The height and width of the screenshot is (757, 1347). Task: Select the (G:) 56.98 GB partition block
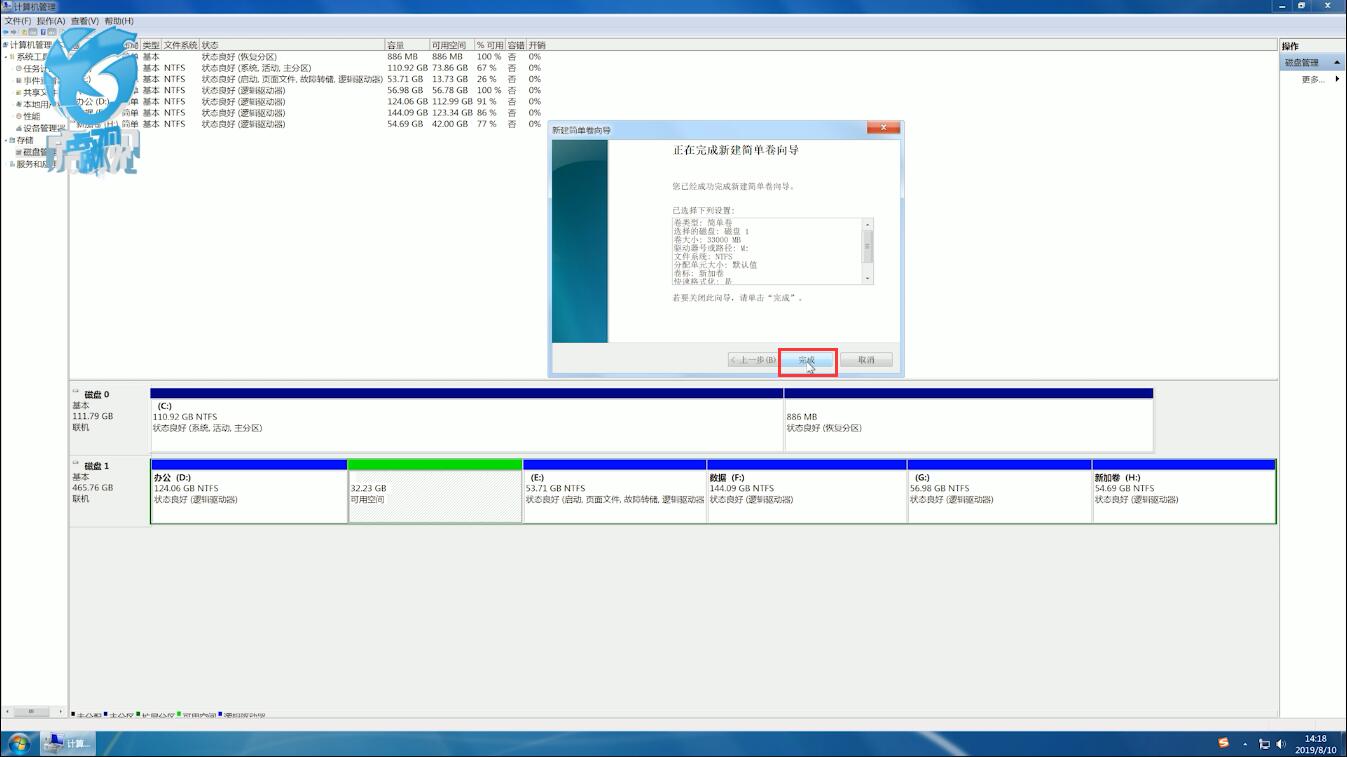[1000, 491]
